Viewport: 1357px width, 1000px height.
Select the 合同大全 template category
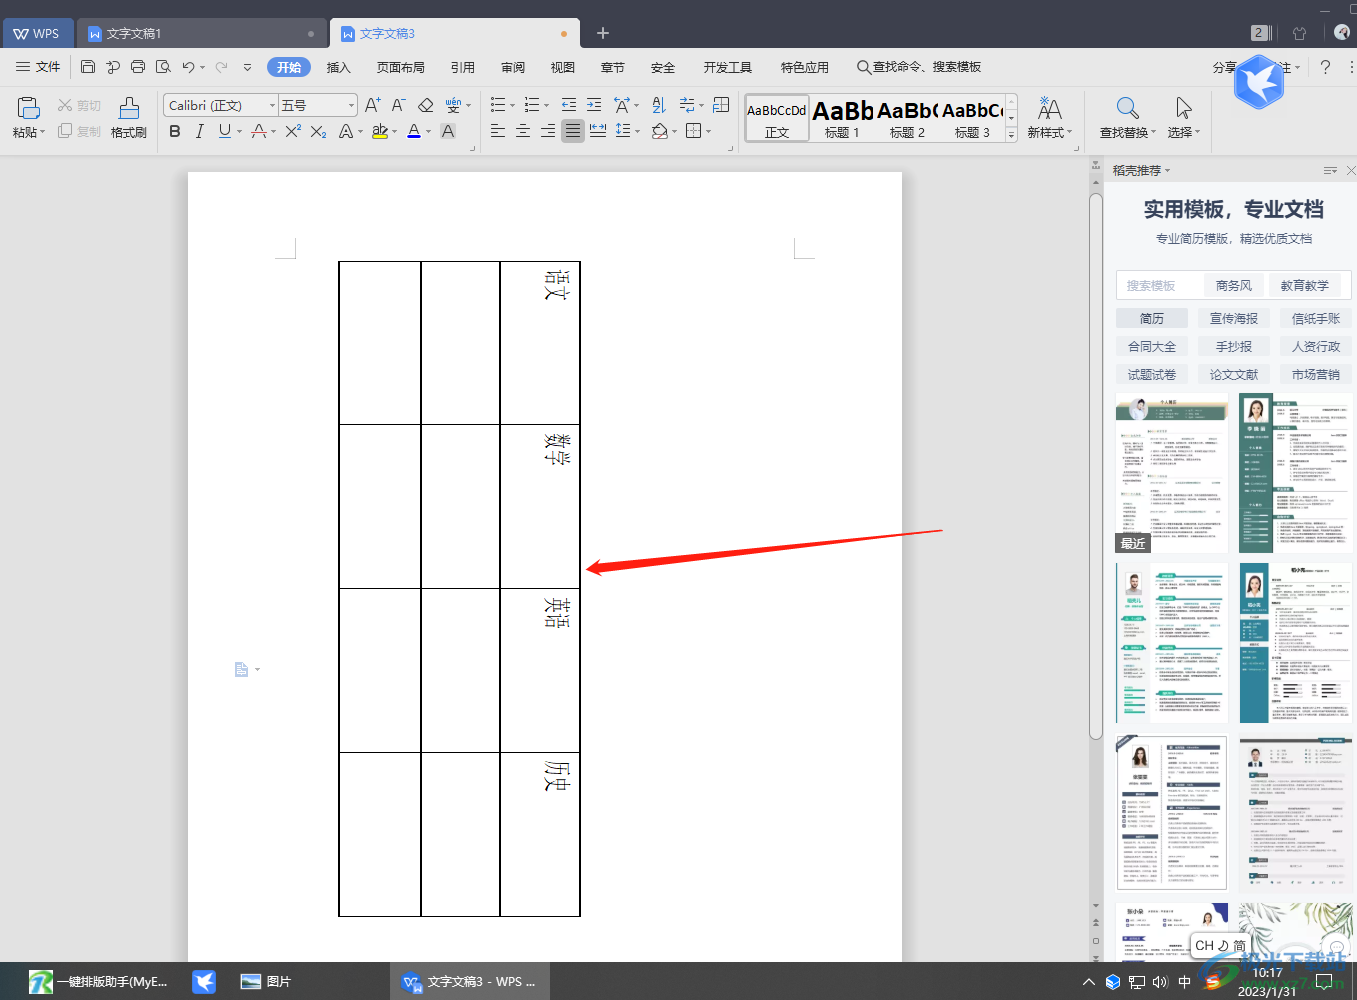coord(1152,346)
